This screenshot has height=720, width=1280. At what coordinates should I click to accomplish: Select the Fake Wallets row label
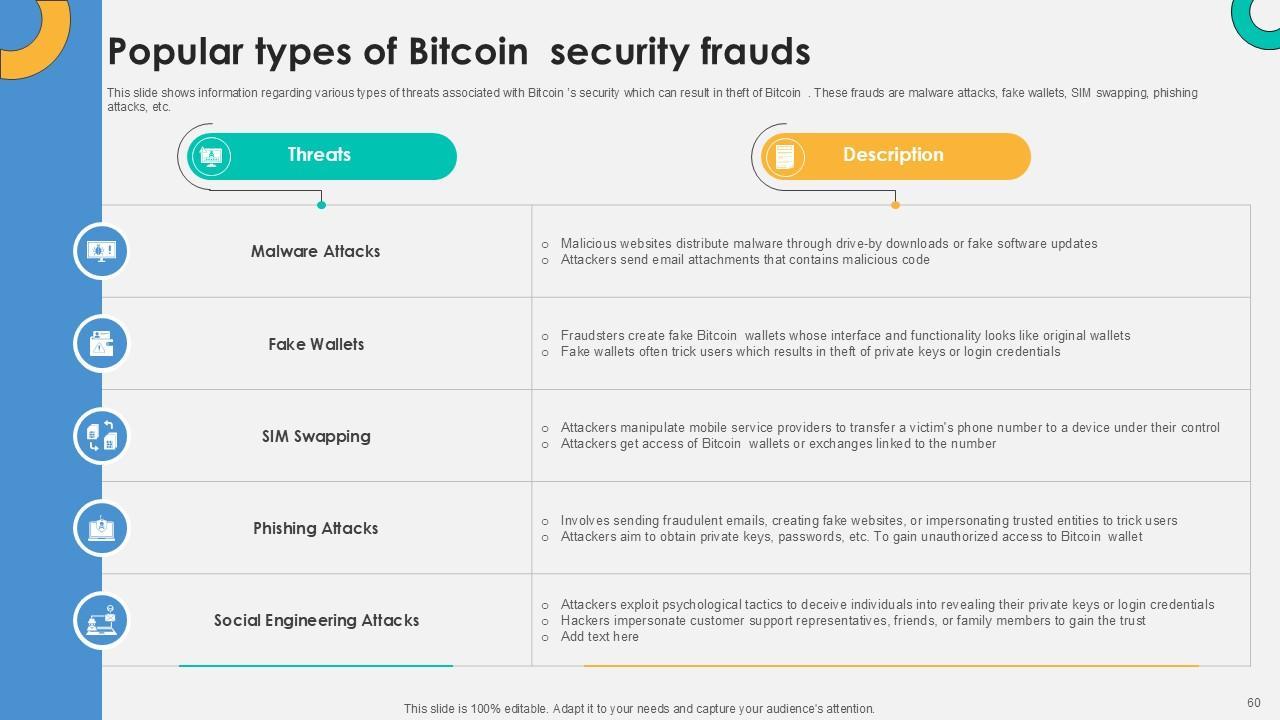[x=316, y=344]
